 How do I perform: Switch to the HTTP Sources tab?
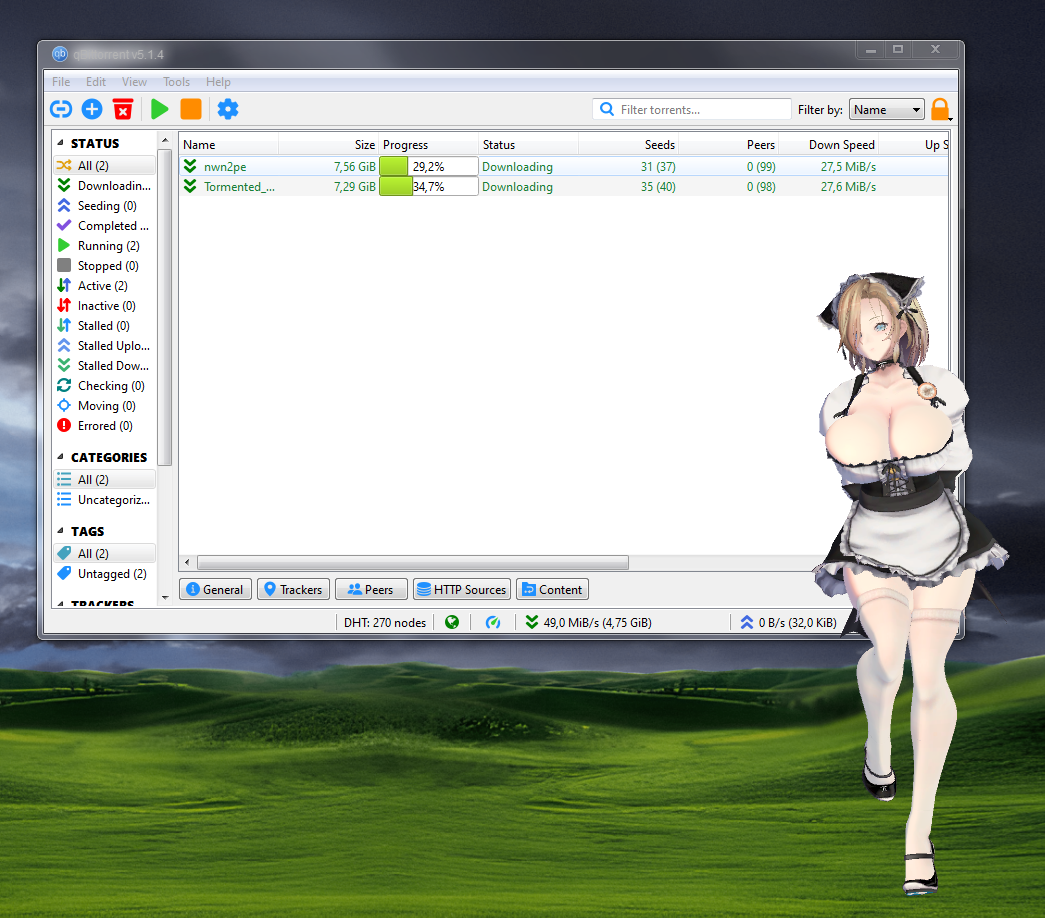point(462,589)
